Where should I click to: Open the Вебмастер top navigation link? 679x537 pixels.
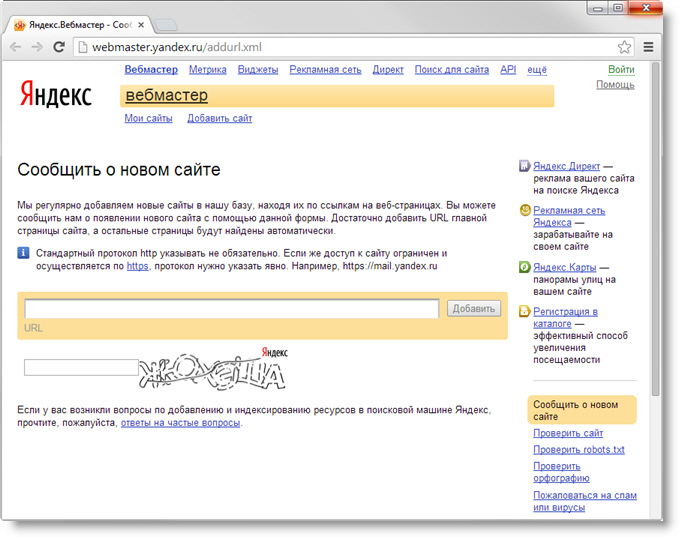151,70
